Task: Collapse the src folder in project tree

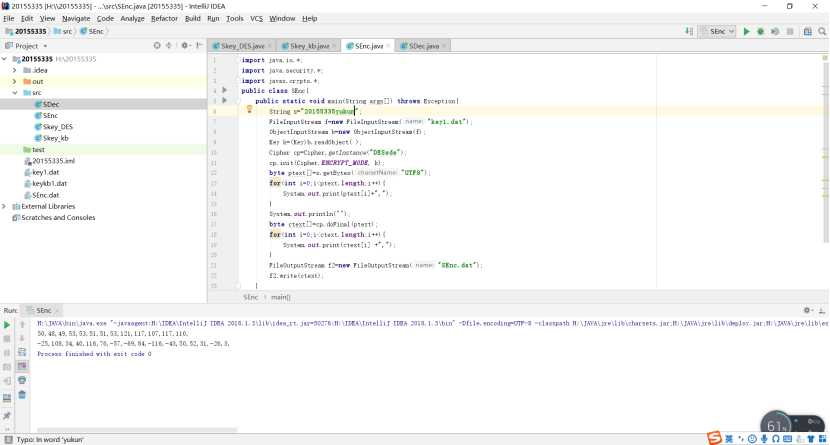Action: point(14,93)
